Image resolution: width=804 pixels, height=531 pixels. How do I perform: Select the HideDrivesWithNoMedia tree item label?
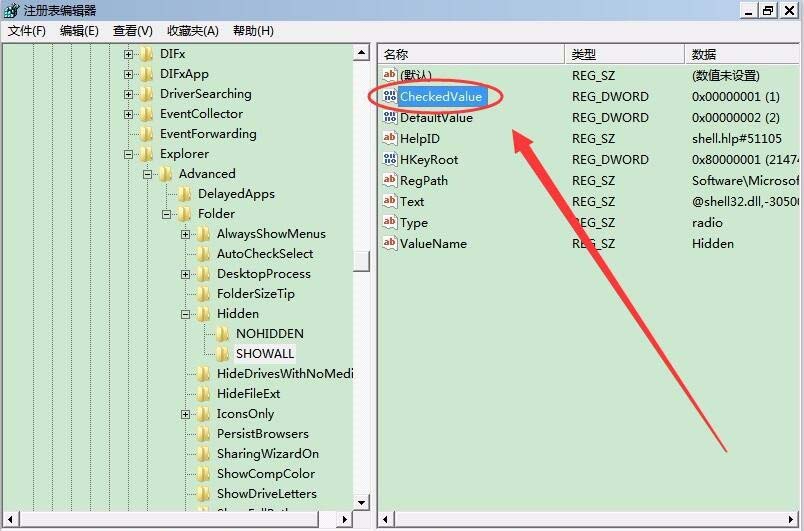click(285, 374)
